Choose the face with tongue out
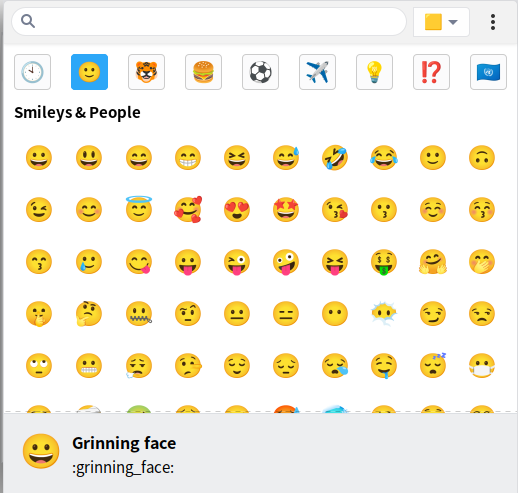Viewport: 518px width, 493px height. tap(188, 262)
